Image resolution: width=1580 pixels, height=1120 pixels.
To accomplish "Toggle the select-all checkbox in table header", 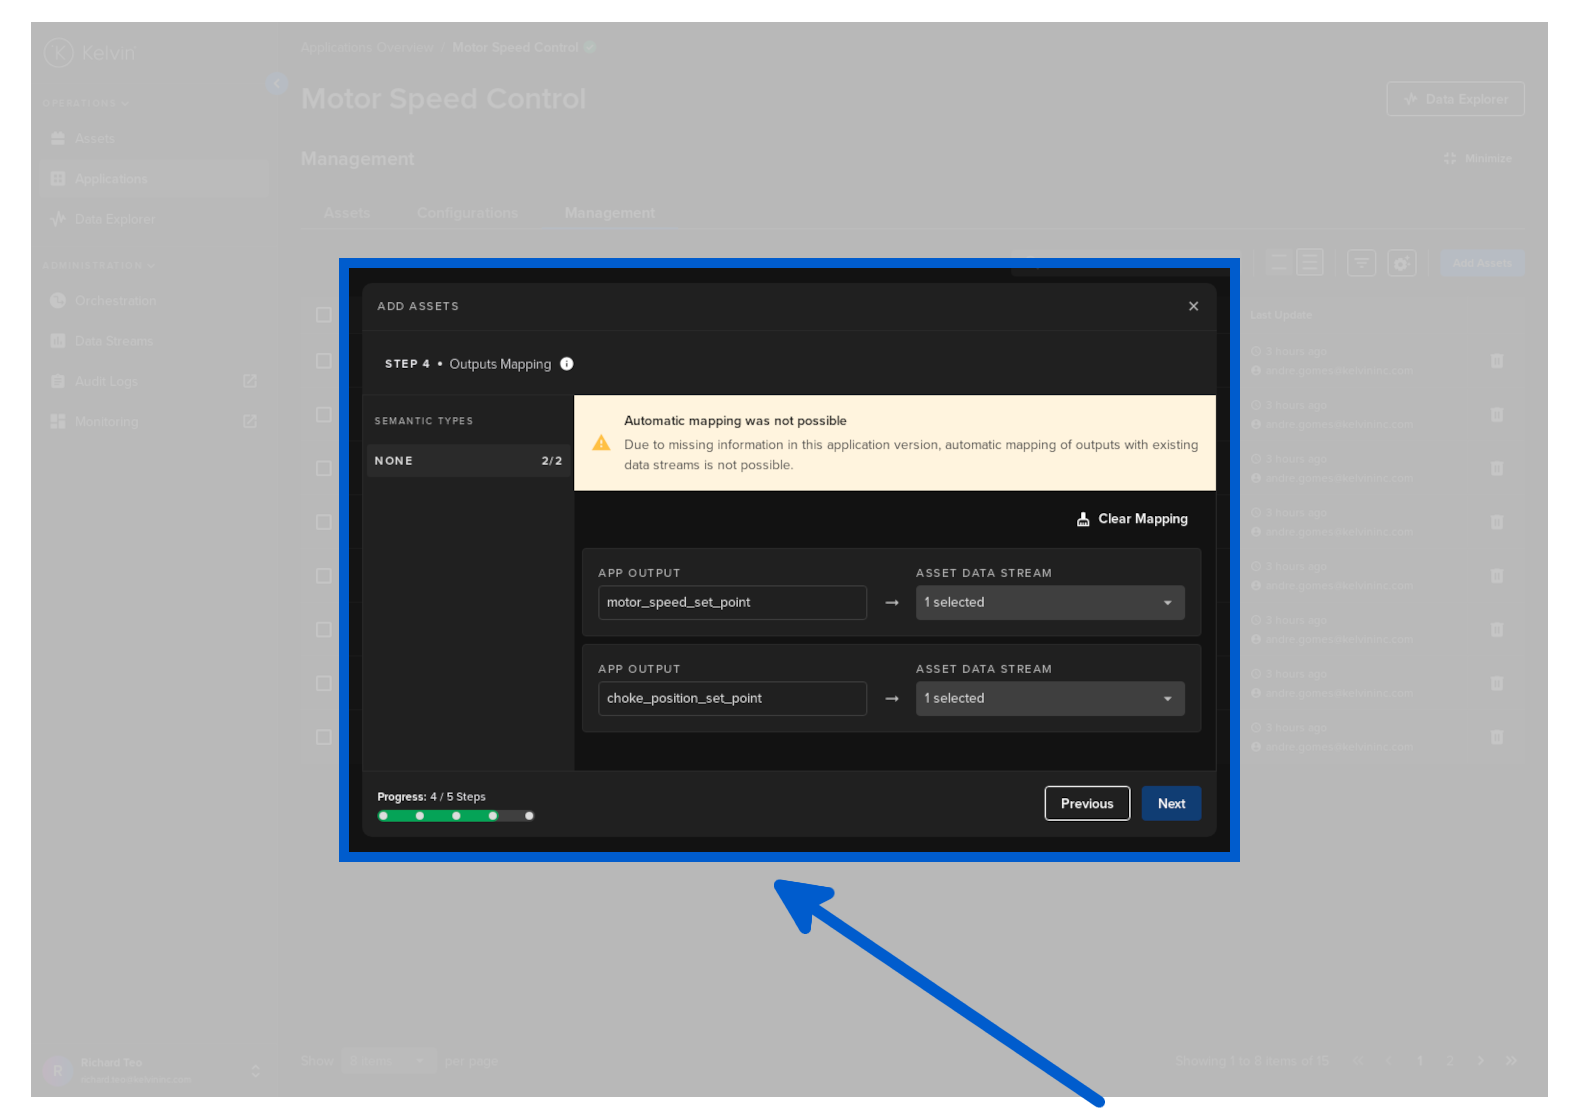I will pyautogui.click(x=323, y=315).
